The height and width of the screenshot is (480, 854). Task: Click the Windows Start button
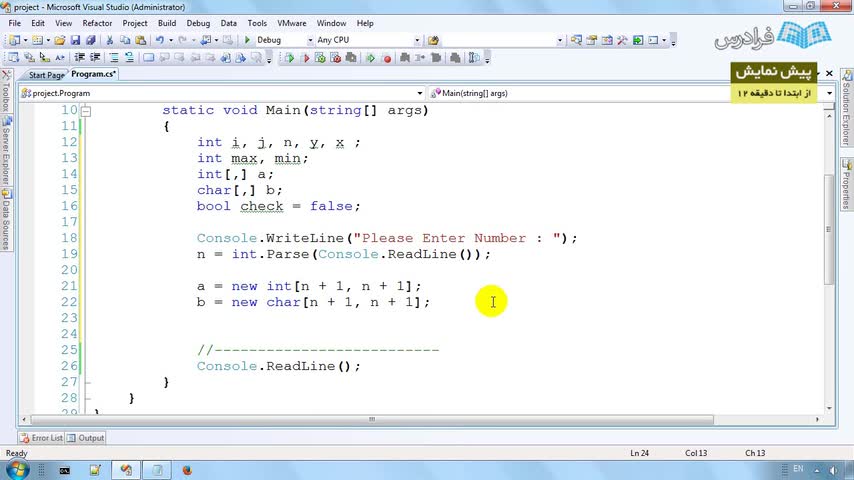(x=17, y=470)
